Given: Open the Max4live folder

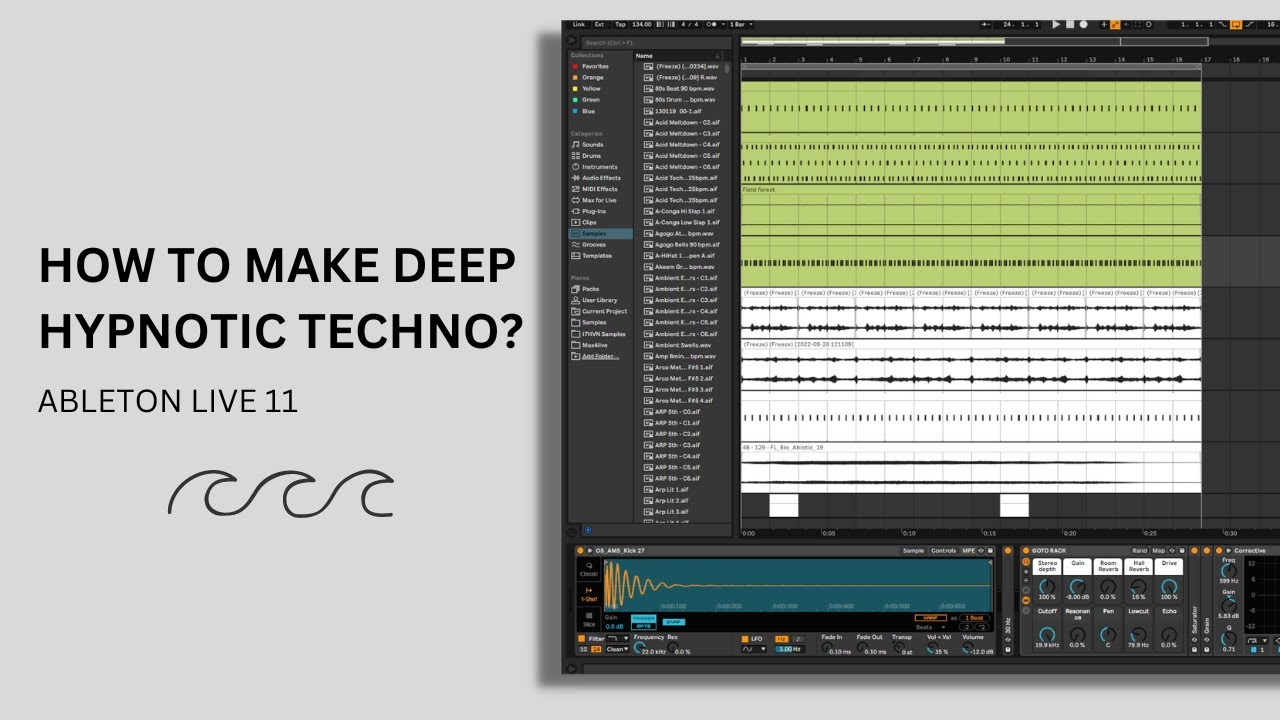Looking at the screenshot, I should (596, 345).
